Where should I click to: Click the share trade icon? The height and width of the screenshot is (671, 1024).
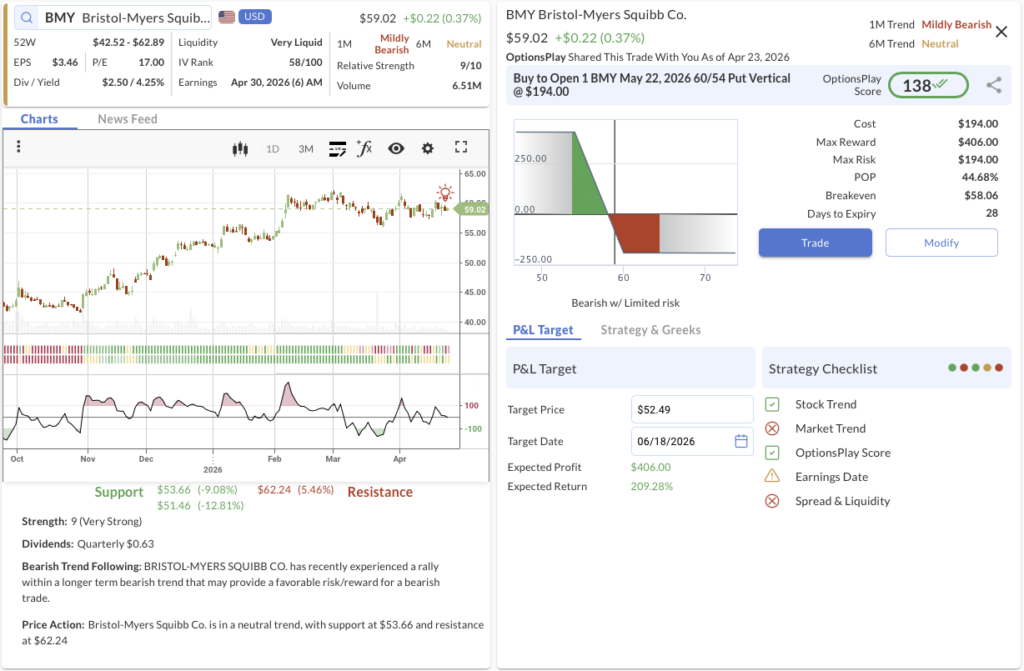click(993, 85)
